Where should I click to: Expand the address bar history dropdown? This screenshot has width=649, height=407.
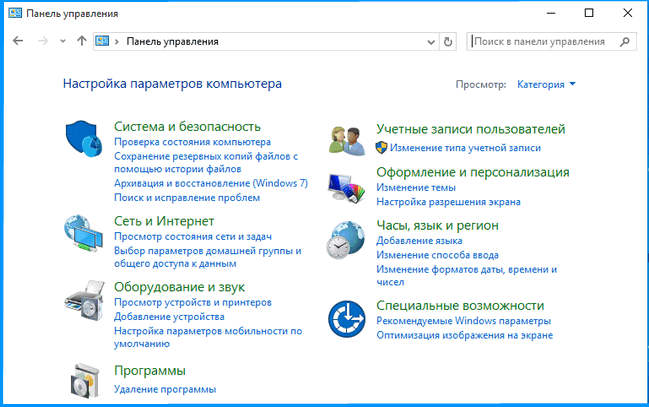[431, 42]
